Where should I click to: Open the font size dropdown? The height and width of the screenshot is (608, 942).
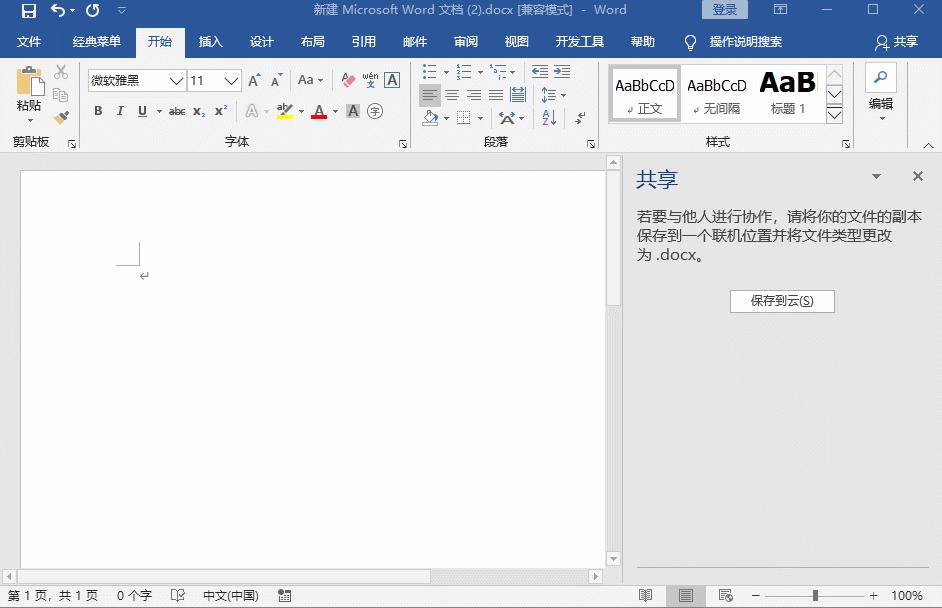click(x=233, y=80)
